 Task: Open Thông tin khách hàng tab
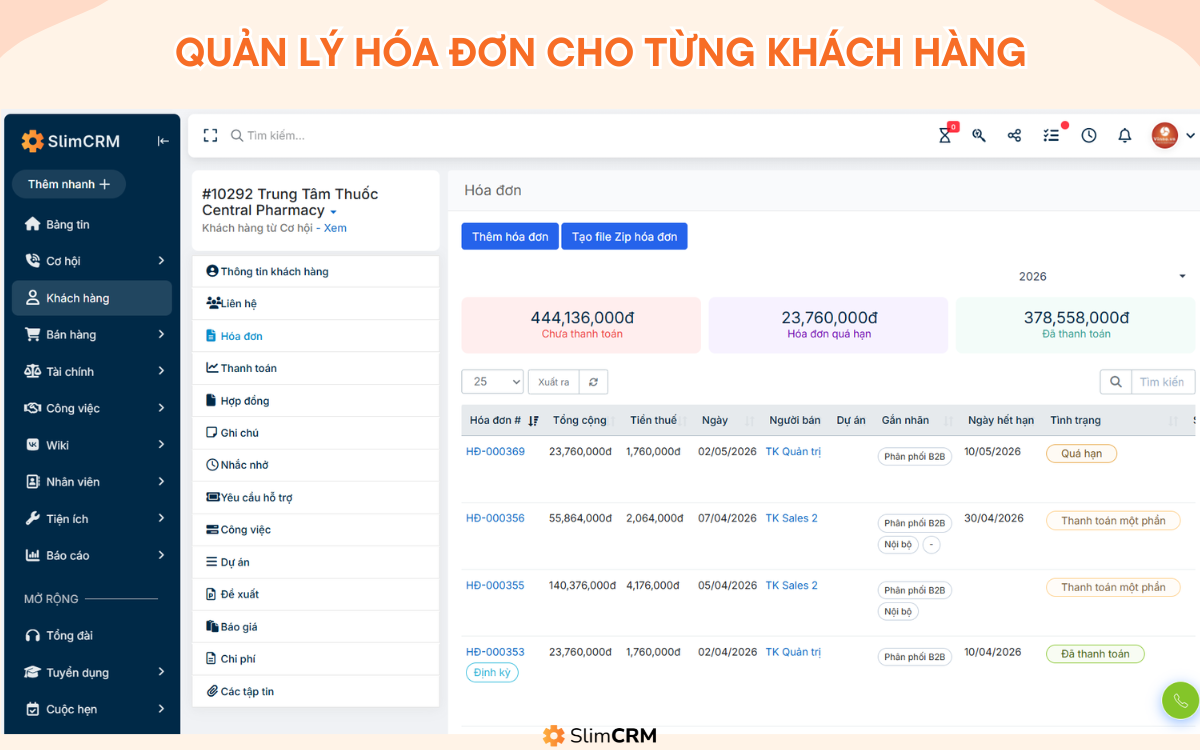tap(315, 271)
